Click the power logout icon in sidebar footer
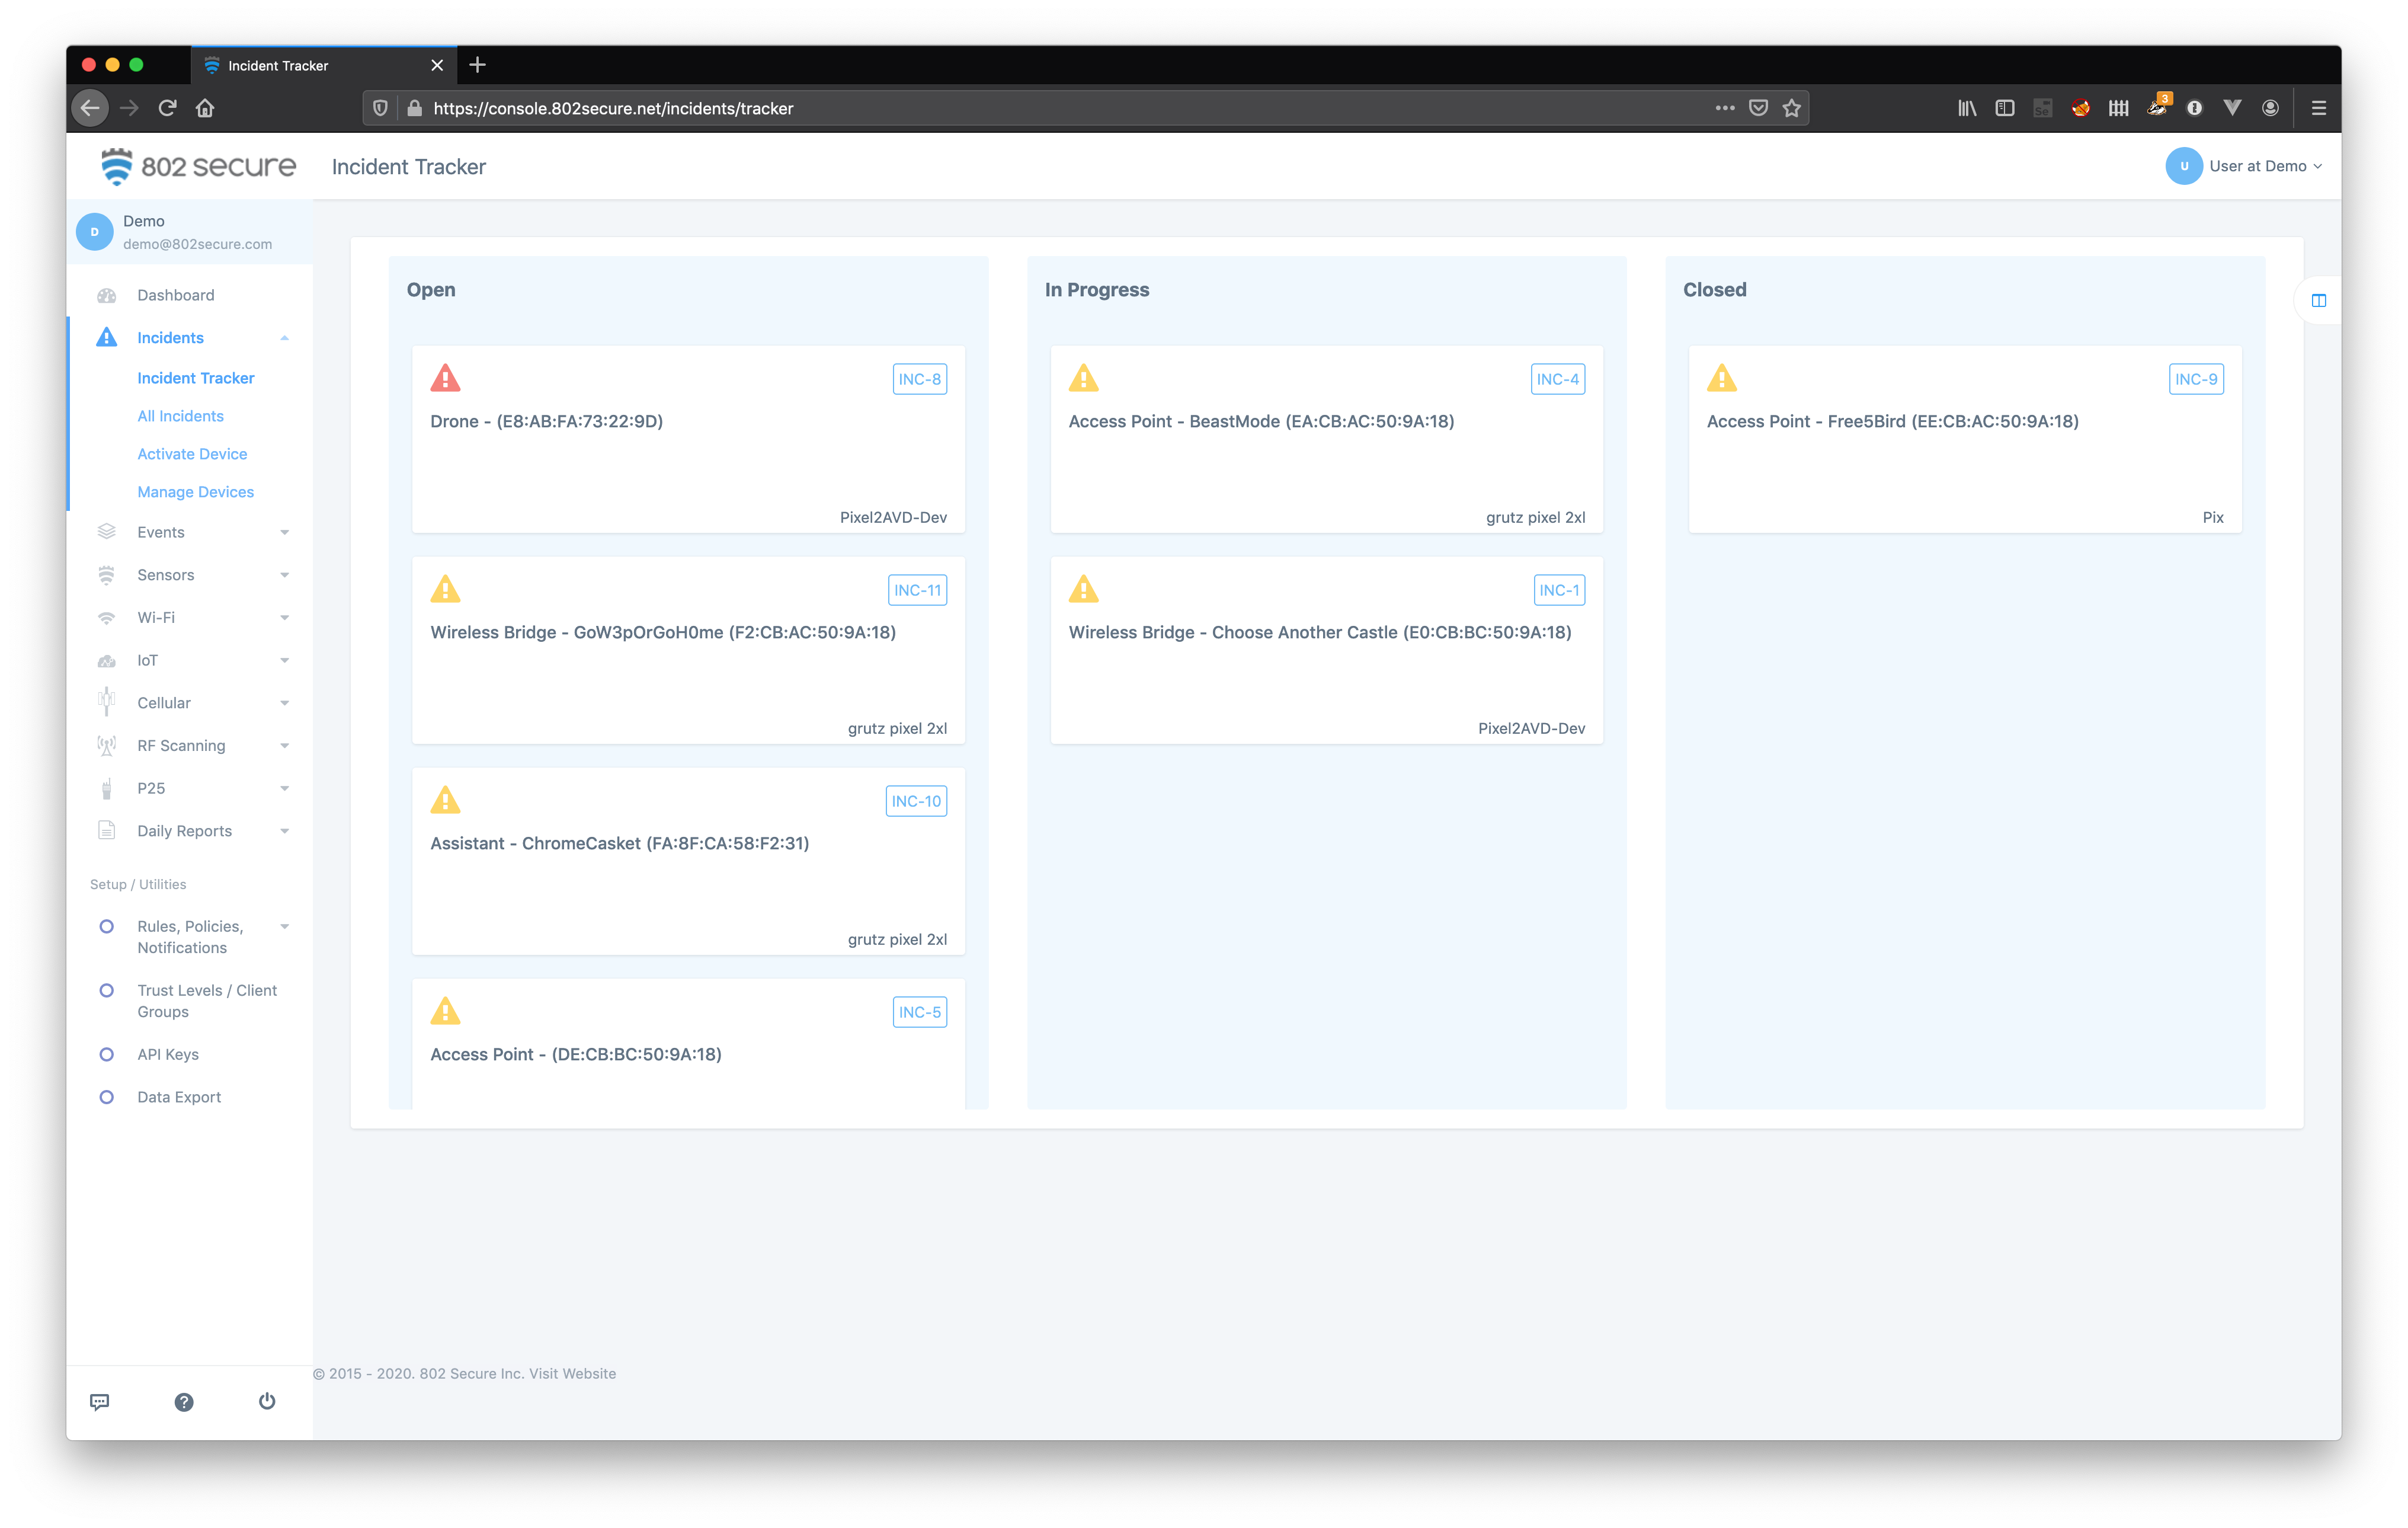This screenshot has height=1528, width=2408. pos(267,1401)
